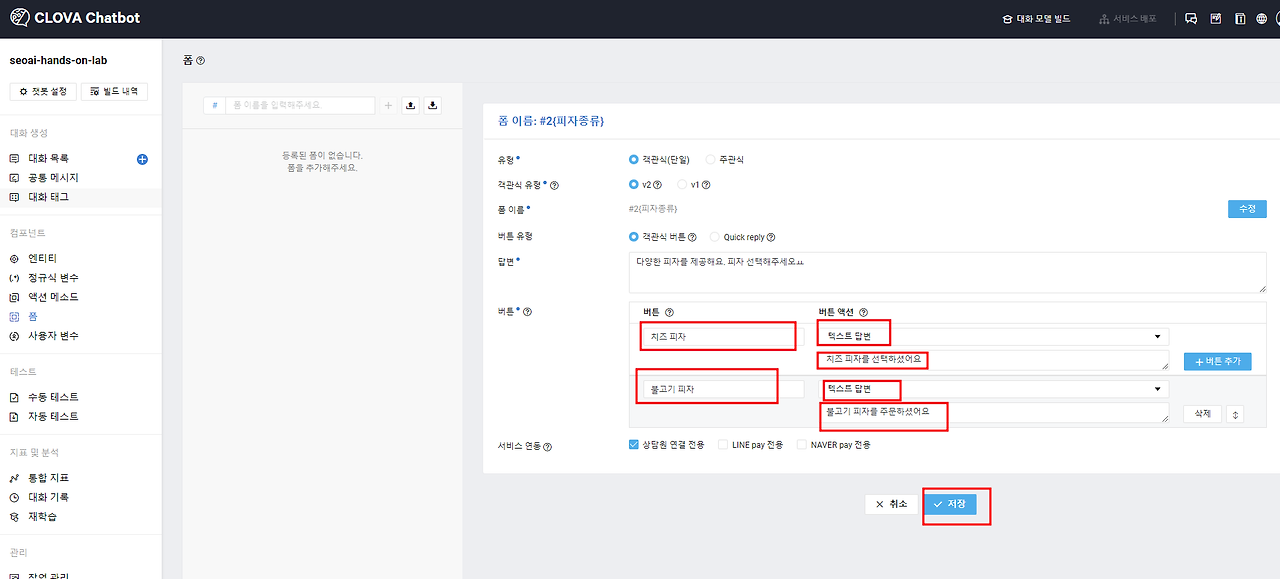Open 서비스 배포 from the top bar
The image size is (1280, 579).
point(1127,17)
